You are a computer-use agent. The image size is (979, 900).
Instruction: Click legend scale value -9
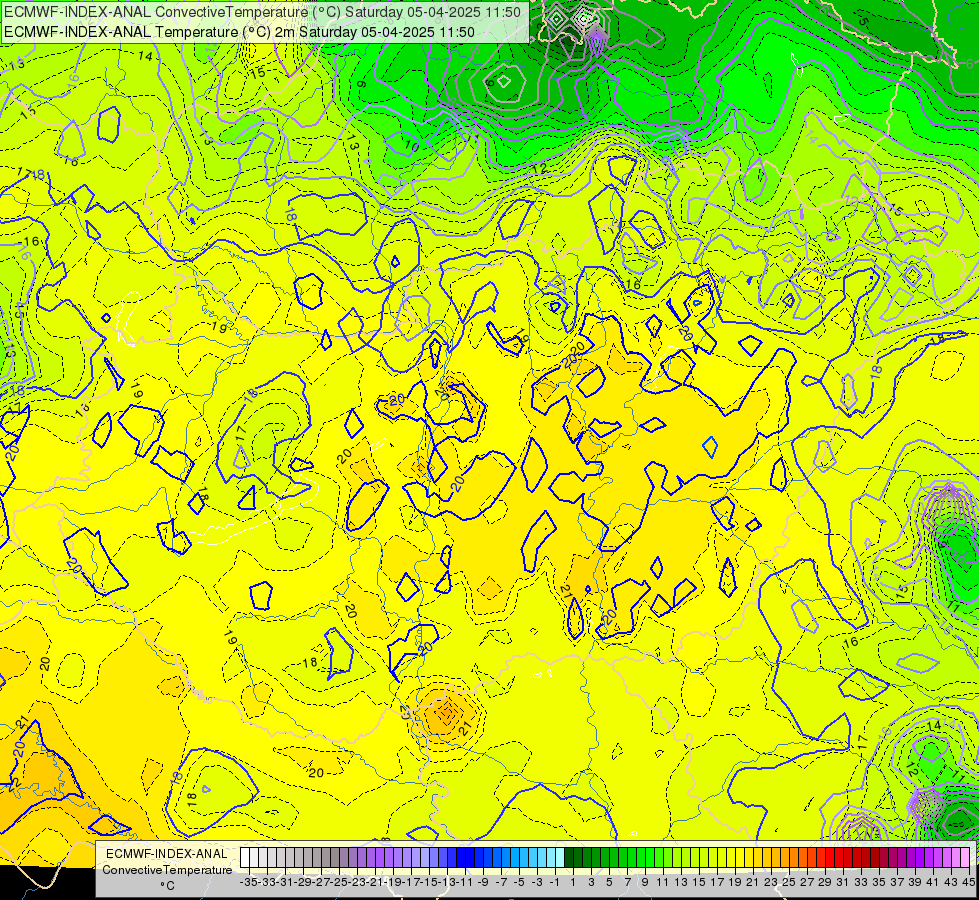click(x=483, y=882)
